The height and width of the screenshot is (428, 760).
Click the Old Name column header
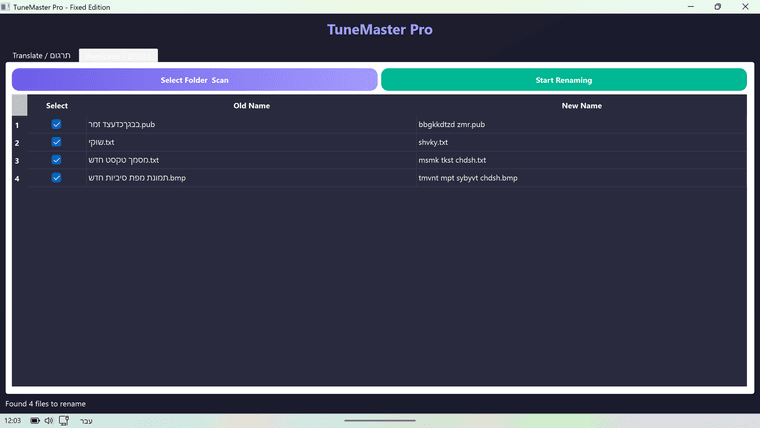pos(251,105)
